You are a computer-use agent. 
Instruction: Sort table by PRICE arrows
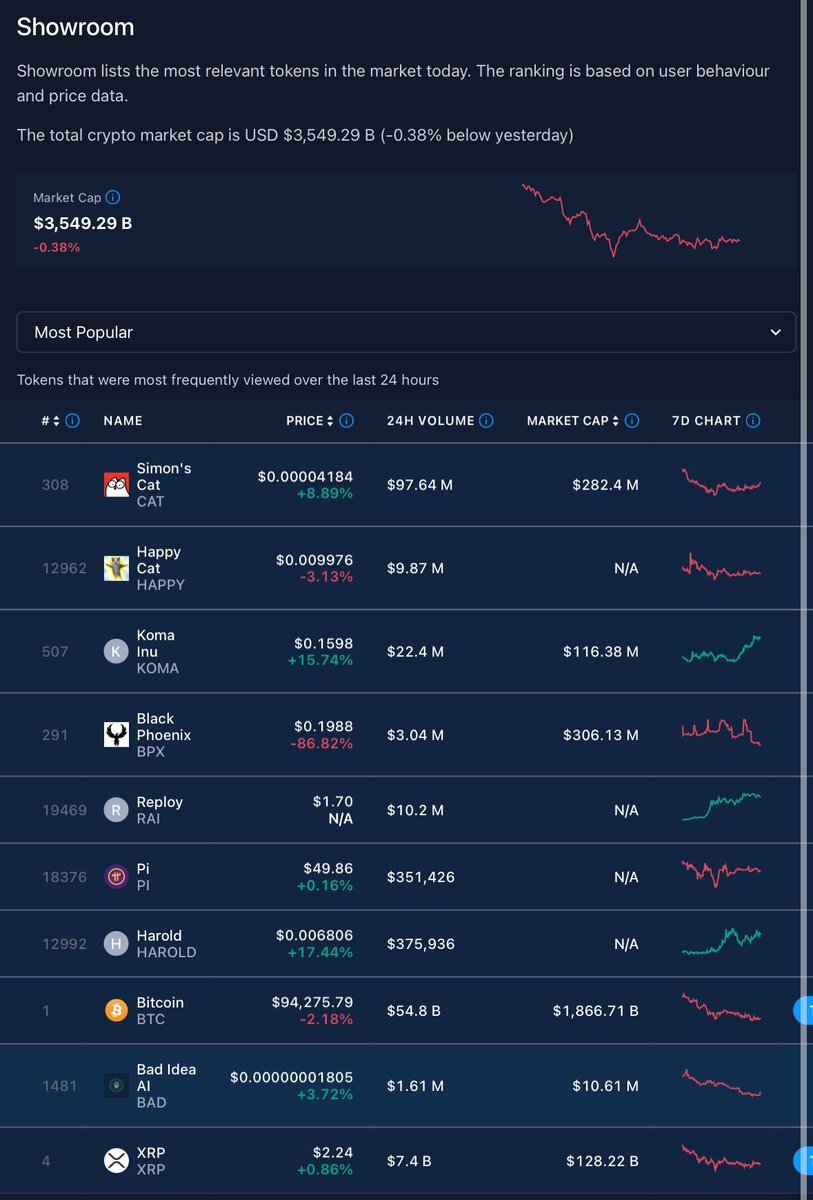pyautogui.click(x=331, y=421)
